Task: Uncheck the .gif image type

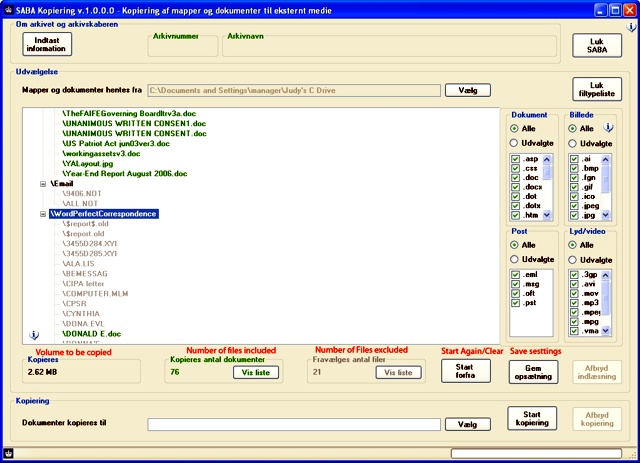Action: point(574,187)
